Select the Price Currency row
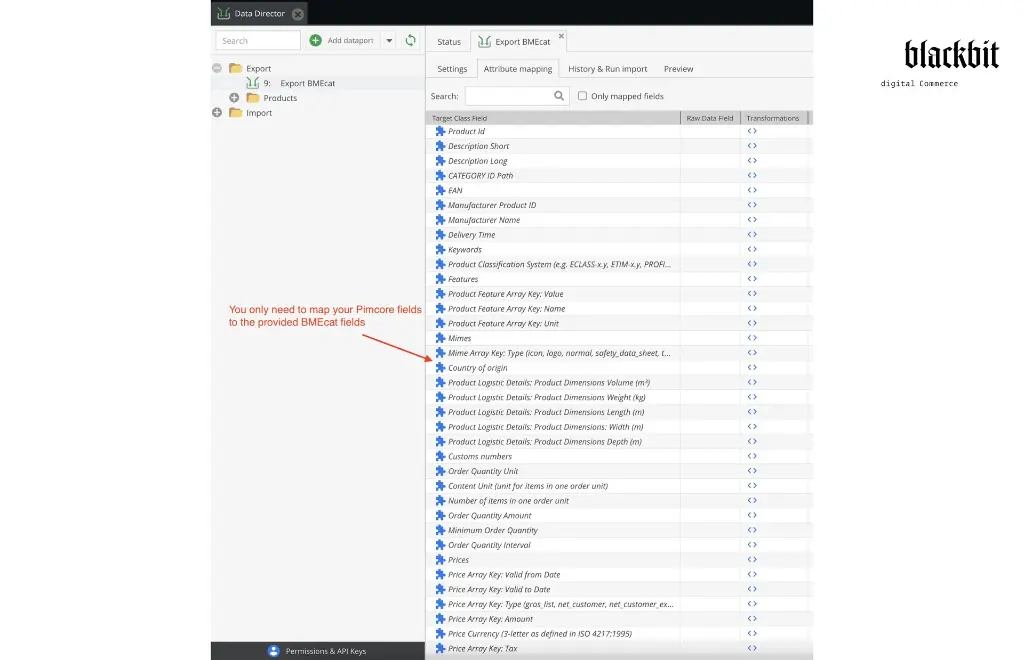The height and width of the screenshot is (660, 1024). [618, 633]
